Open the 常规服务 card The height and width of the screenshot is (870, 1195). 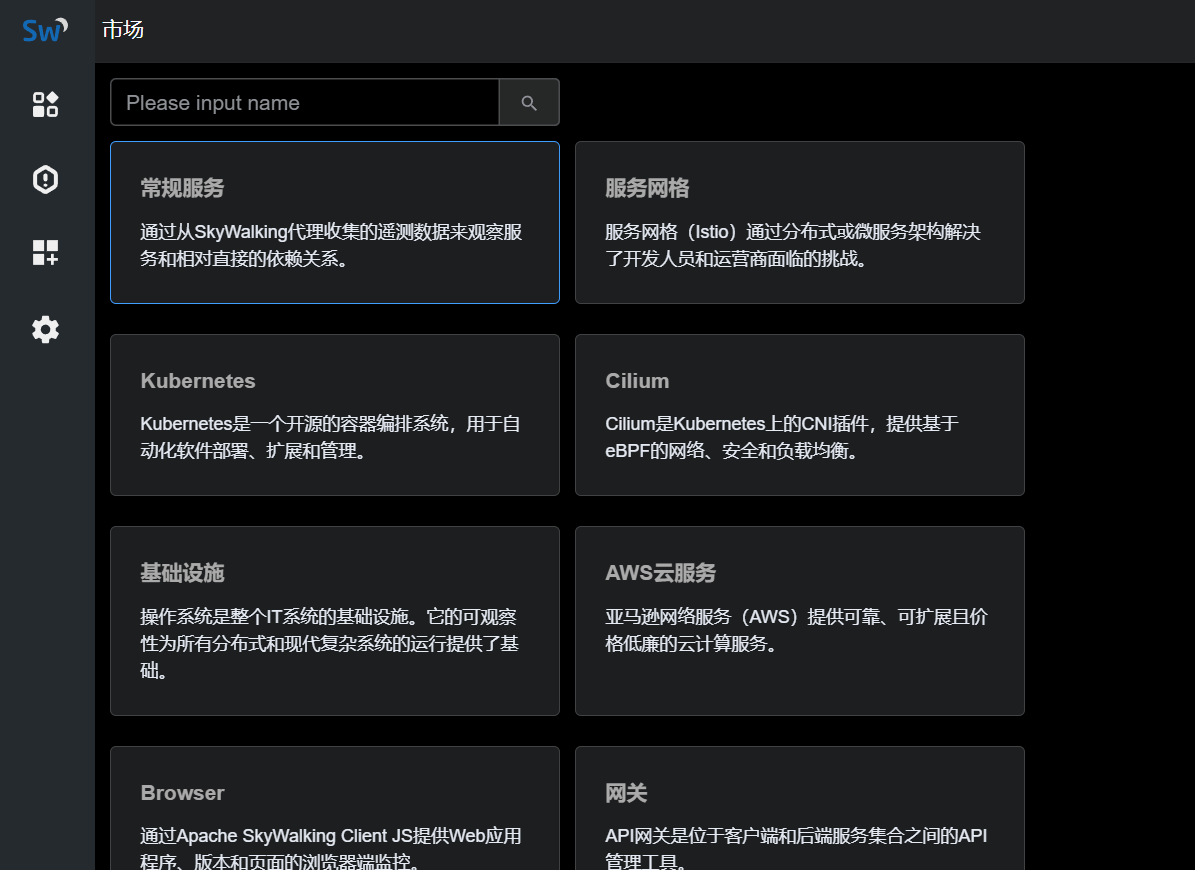(335, 222)
